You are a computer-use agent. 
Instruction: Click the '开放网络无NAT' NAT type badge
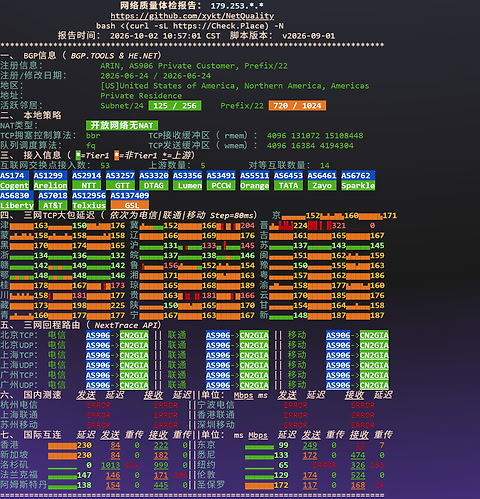[x=122, y=125]
